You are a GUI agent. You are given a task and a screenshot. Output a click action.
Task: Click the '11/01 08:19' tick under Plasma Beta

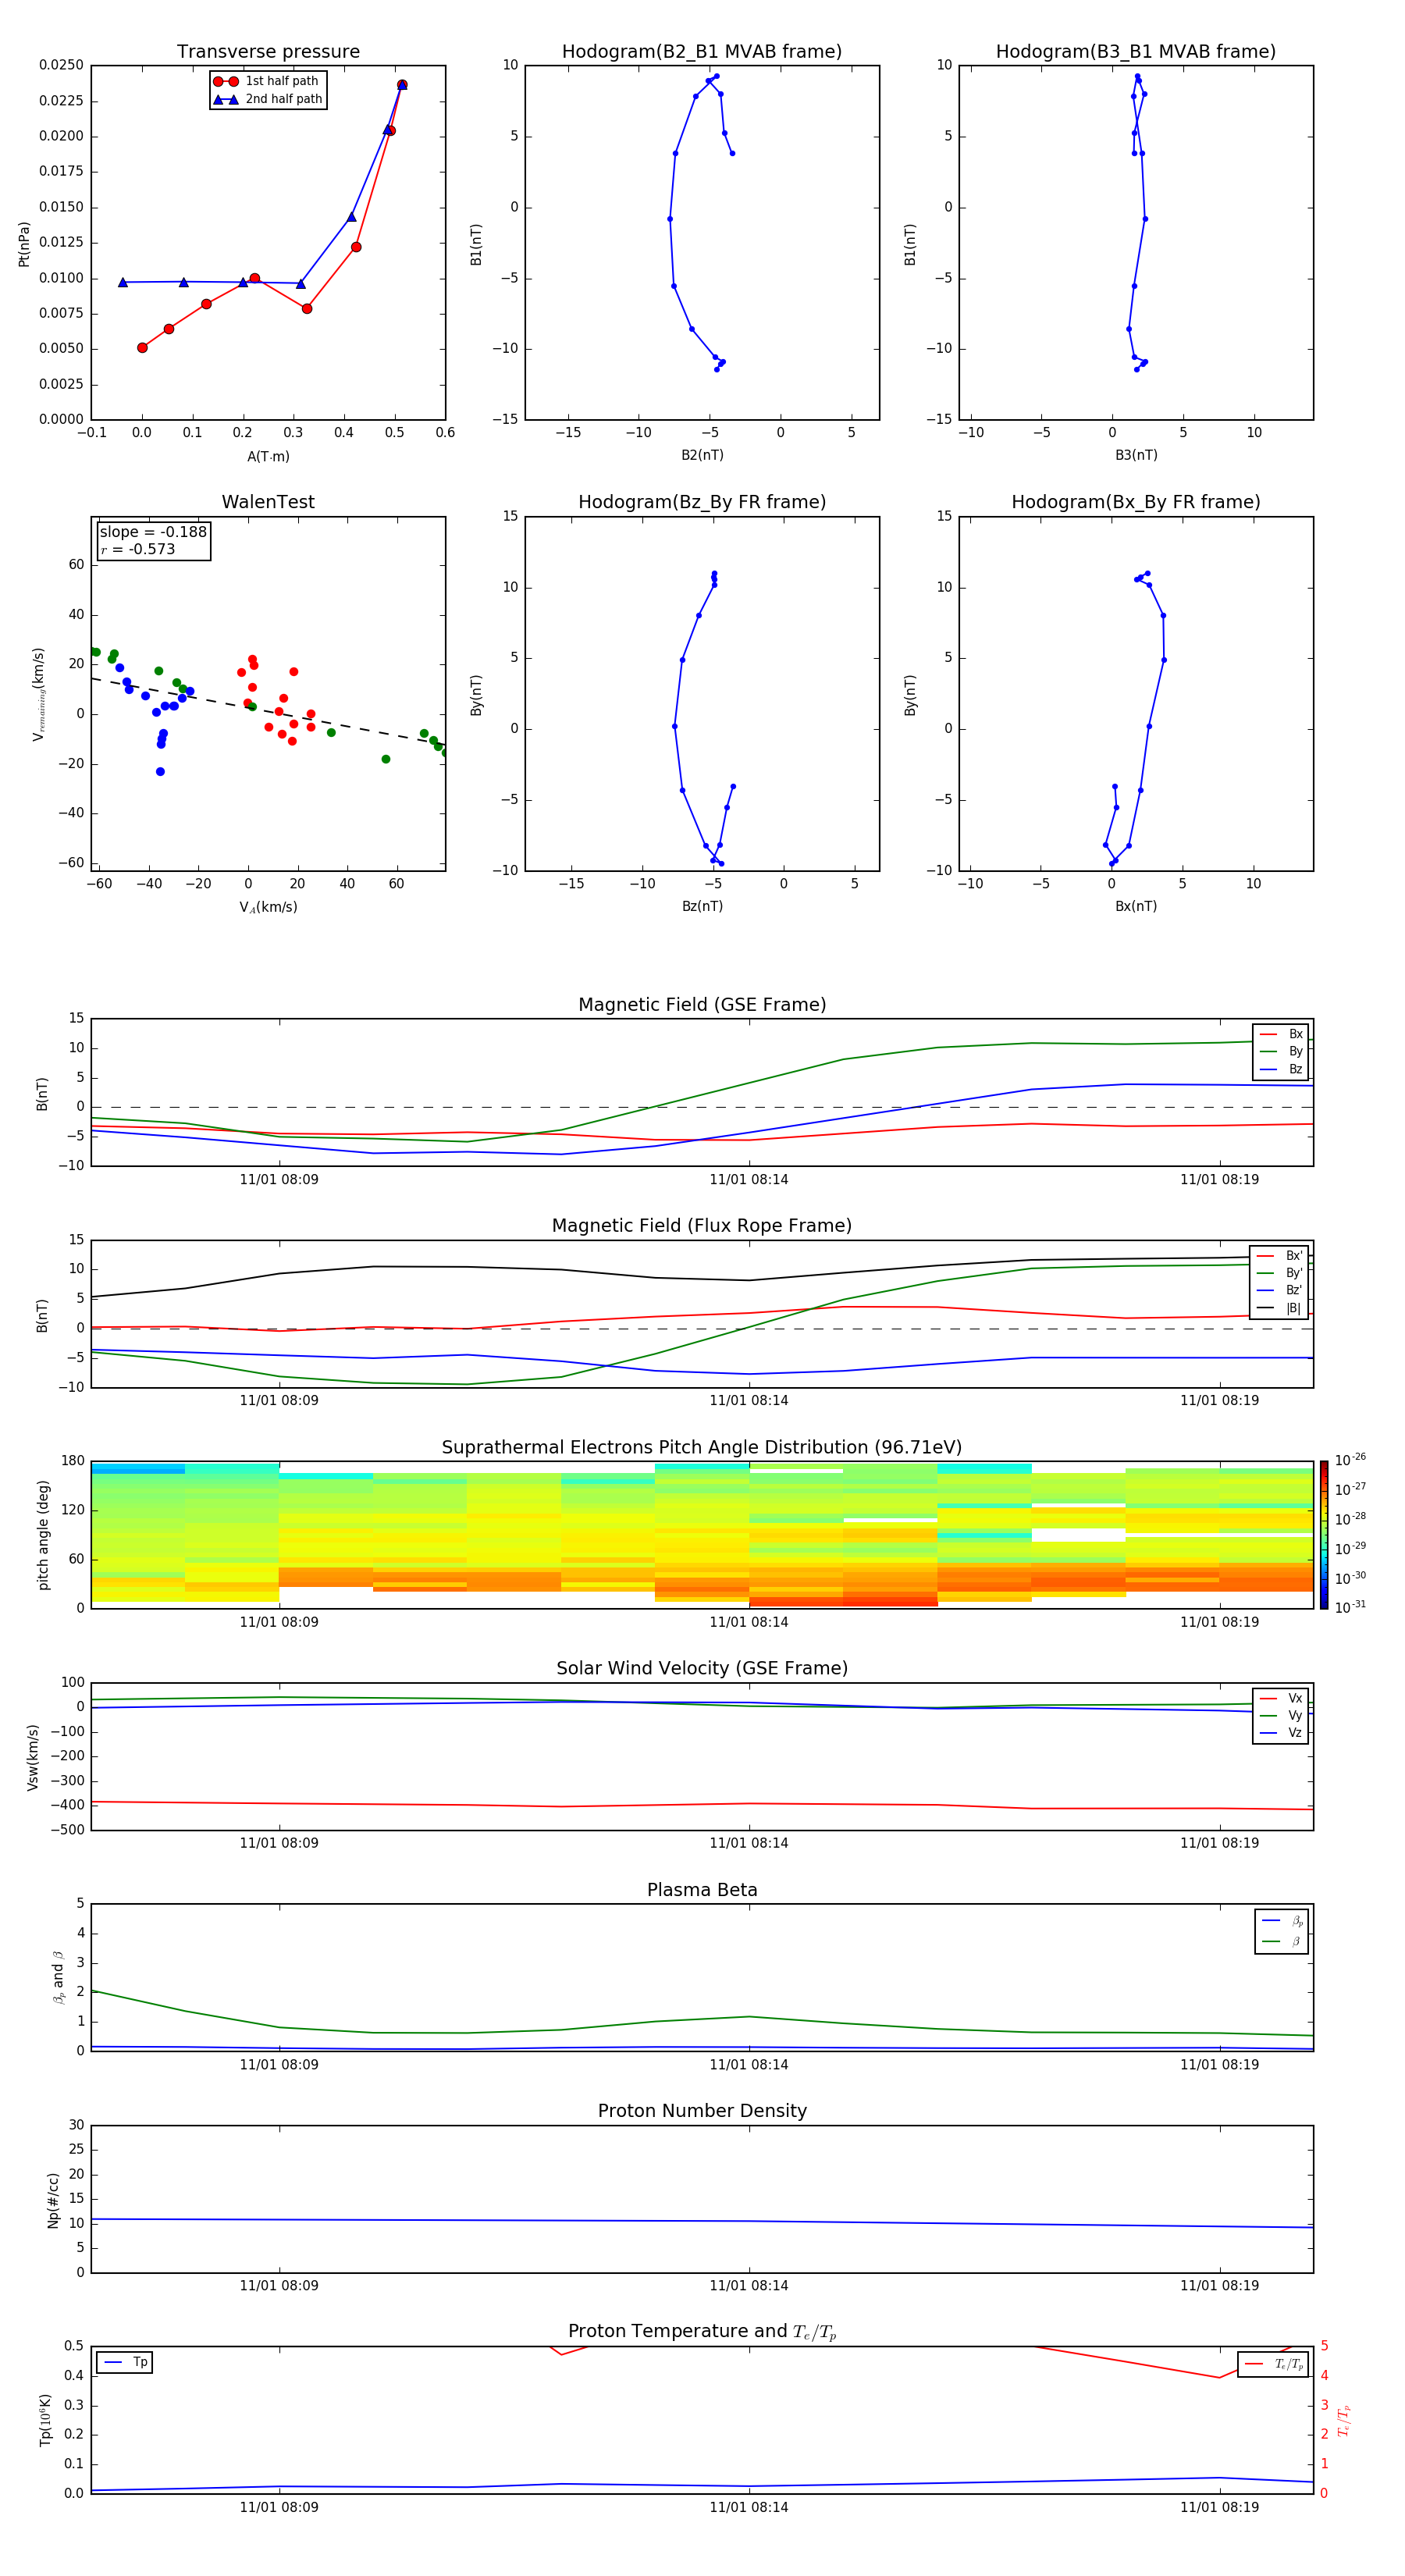[1219, 2064]
